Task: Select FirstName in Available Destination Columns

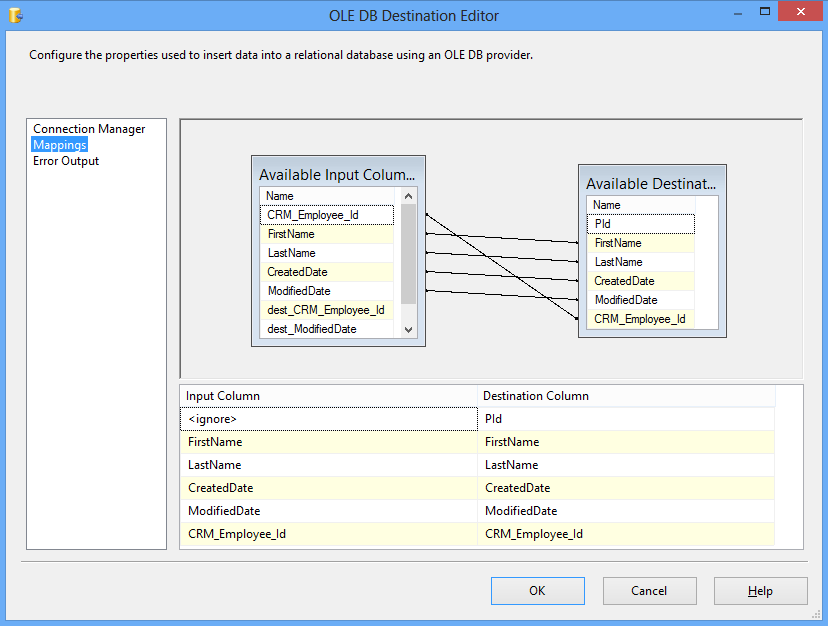Action: pos(641,243)
